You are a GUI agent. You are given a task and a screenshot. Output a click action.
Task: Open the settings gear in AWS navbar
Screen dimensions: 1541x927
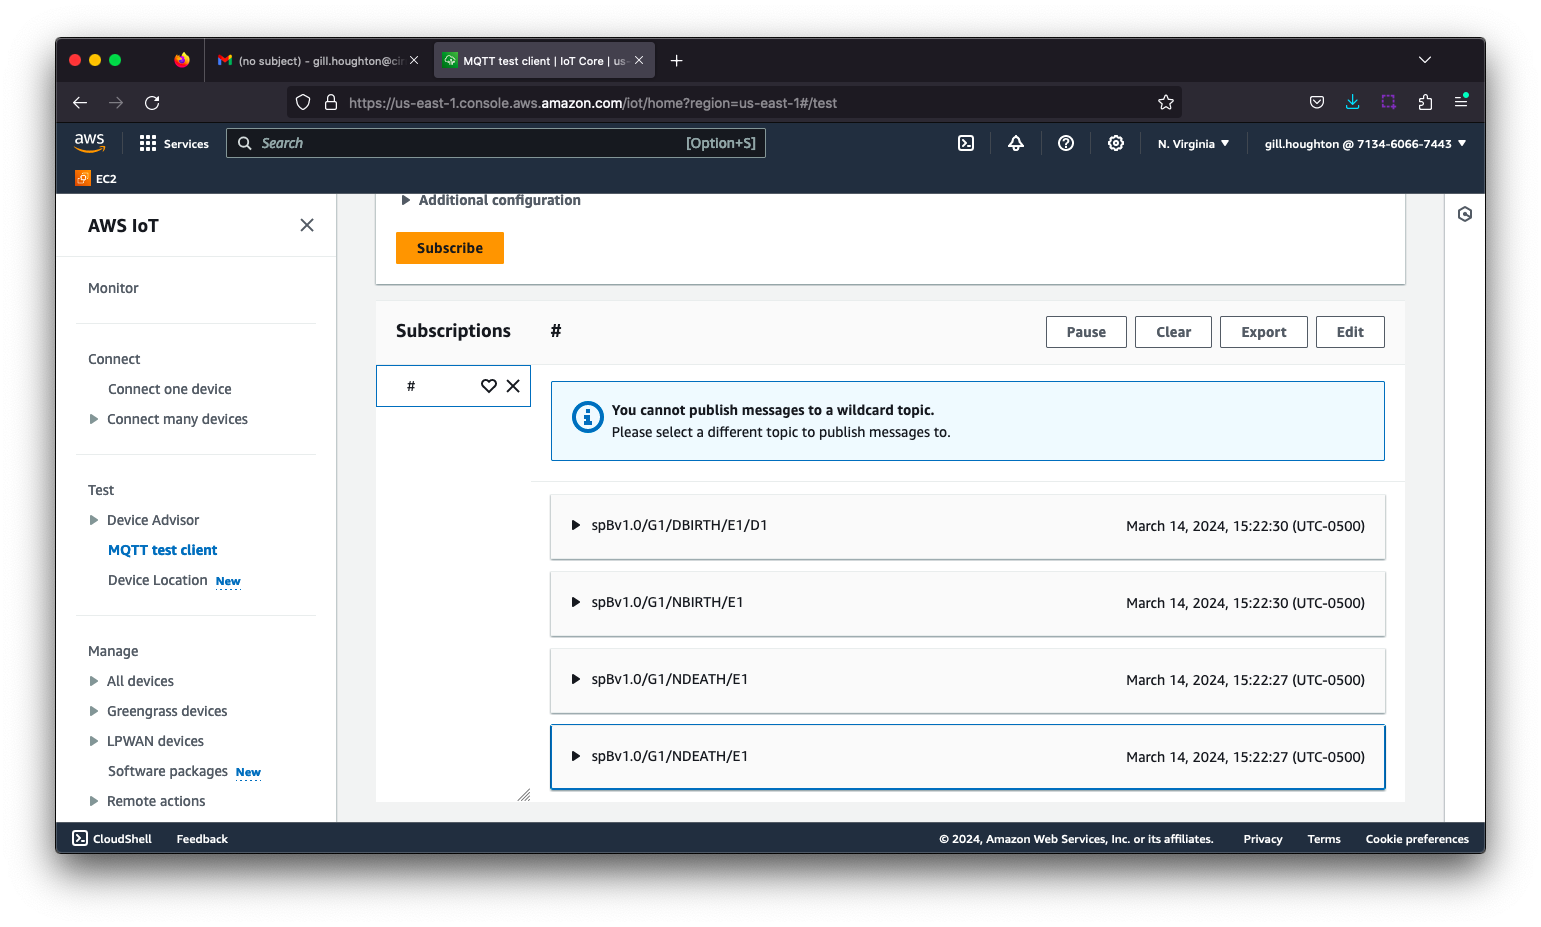(x=1116, y=143)
